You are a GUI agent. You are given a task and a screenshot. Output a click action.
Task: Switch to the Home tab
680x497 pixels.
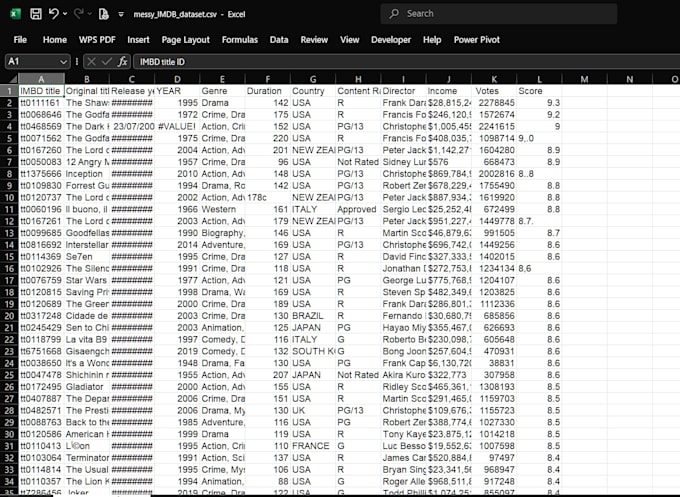click(x=55, y=40)
